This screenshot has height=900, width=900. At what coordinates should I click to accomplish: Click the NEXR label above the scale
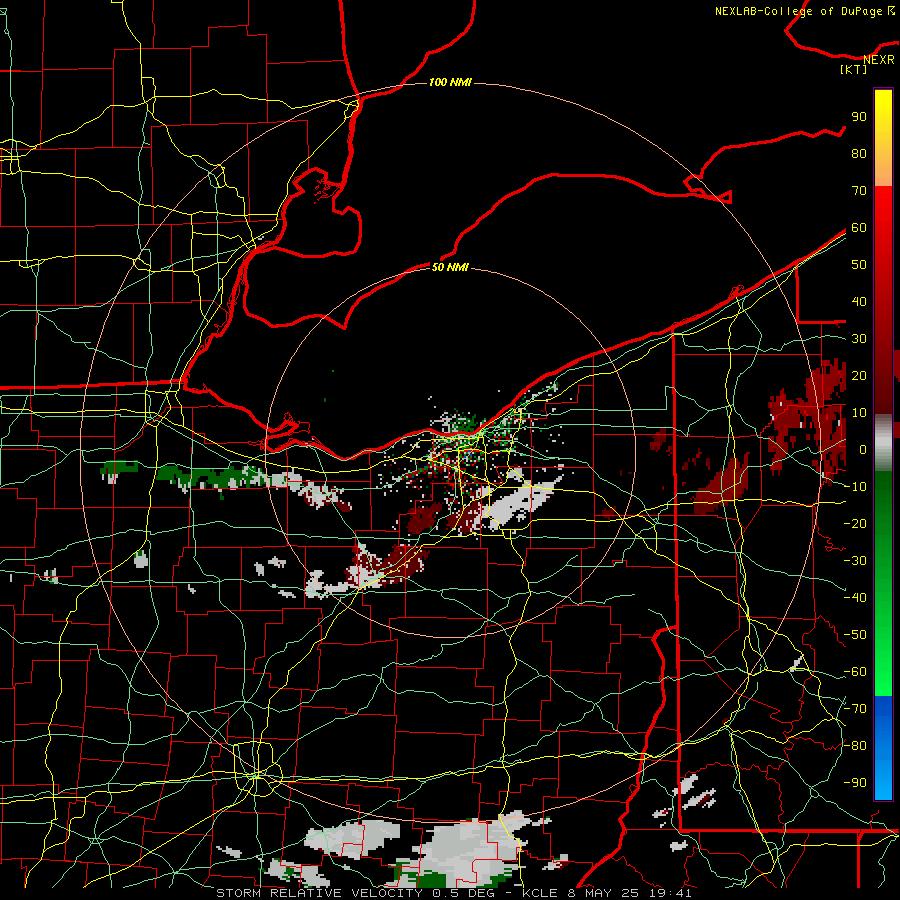pos(879,60)
